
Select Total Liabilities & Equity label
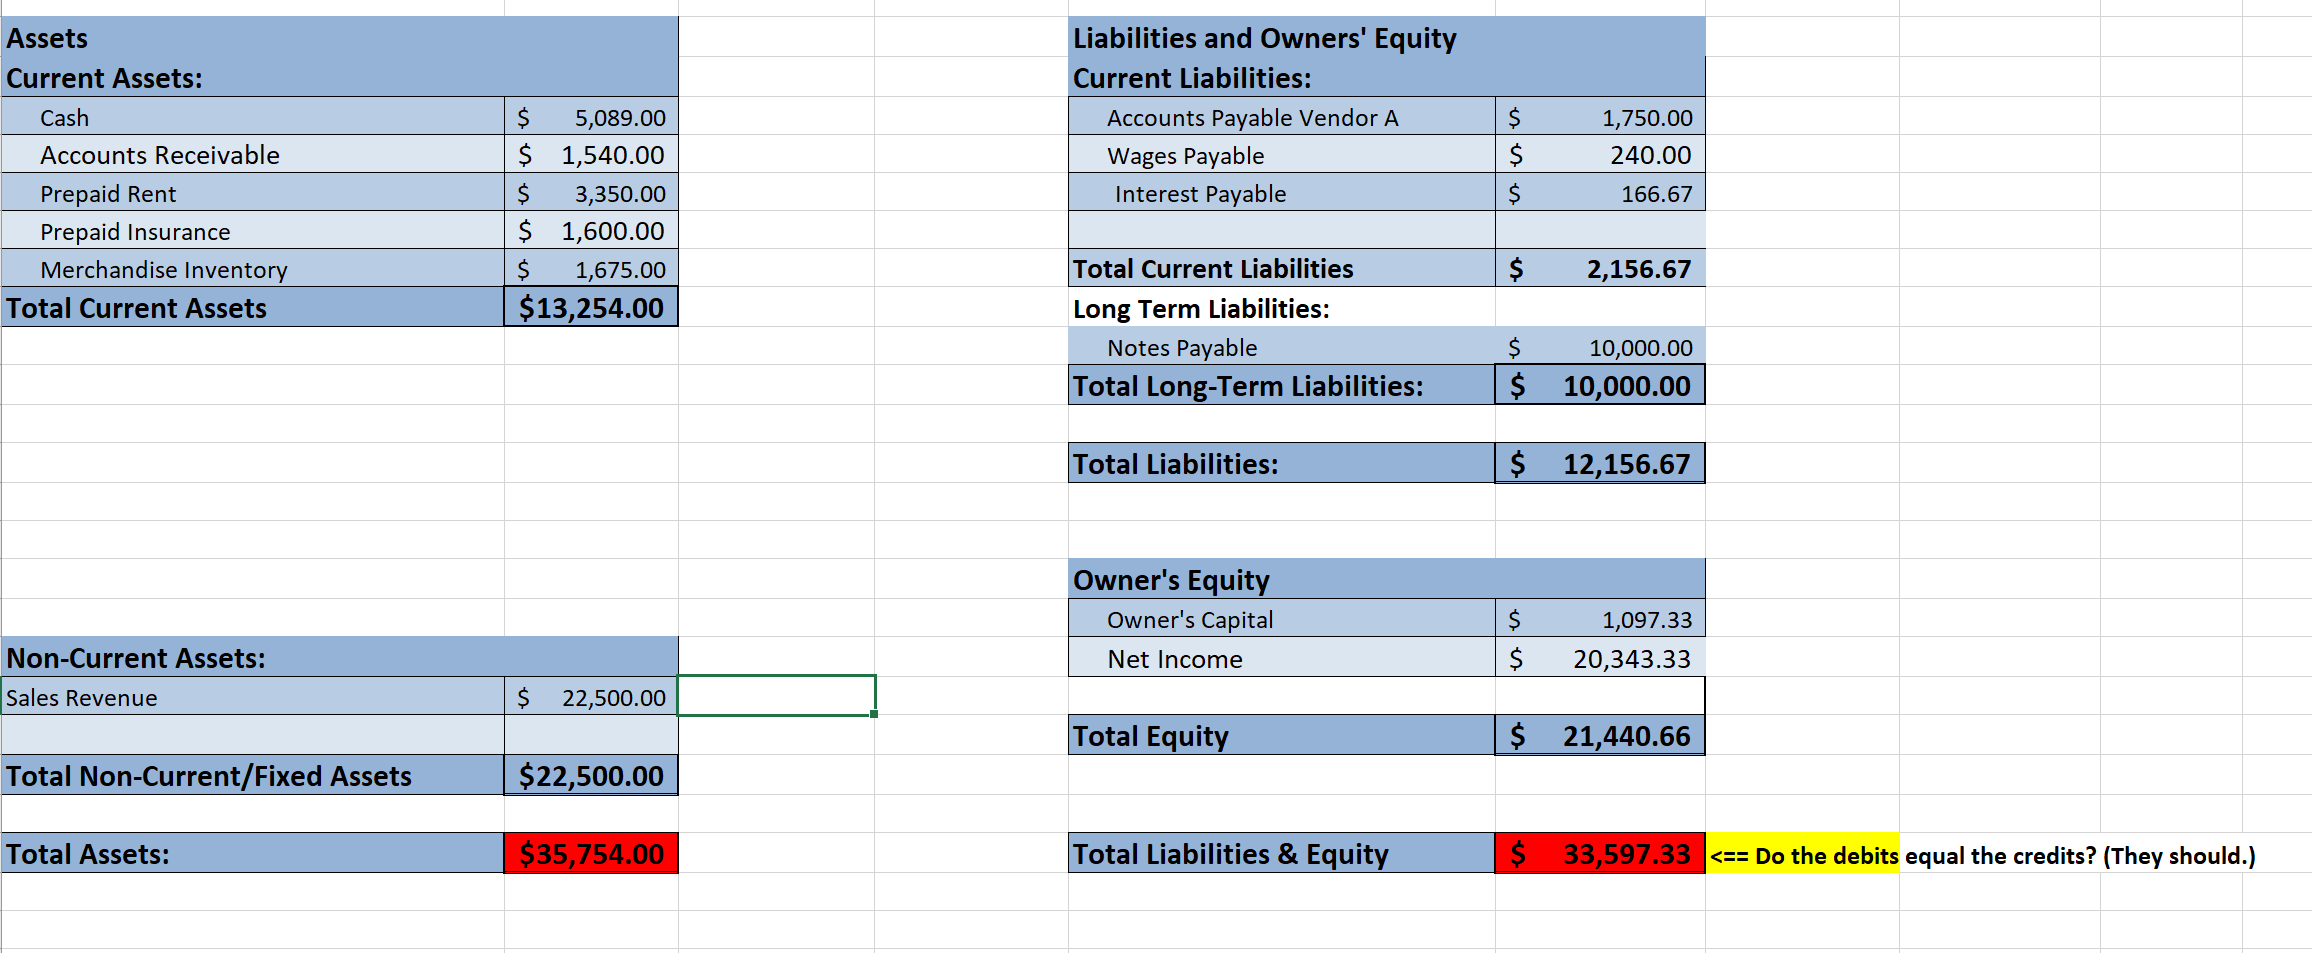(1282, 853)
